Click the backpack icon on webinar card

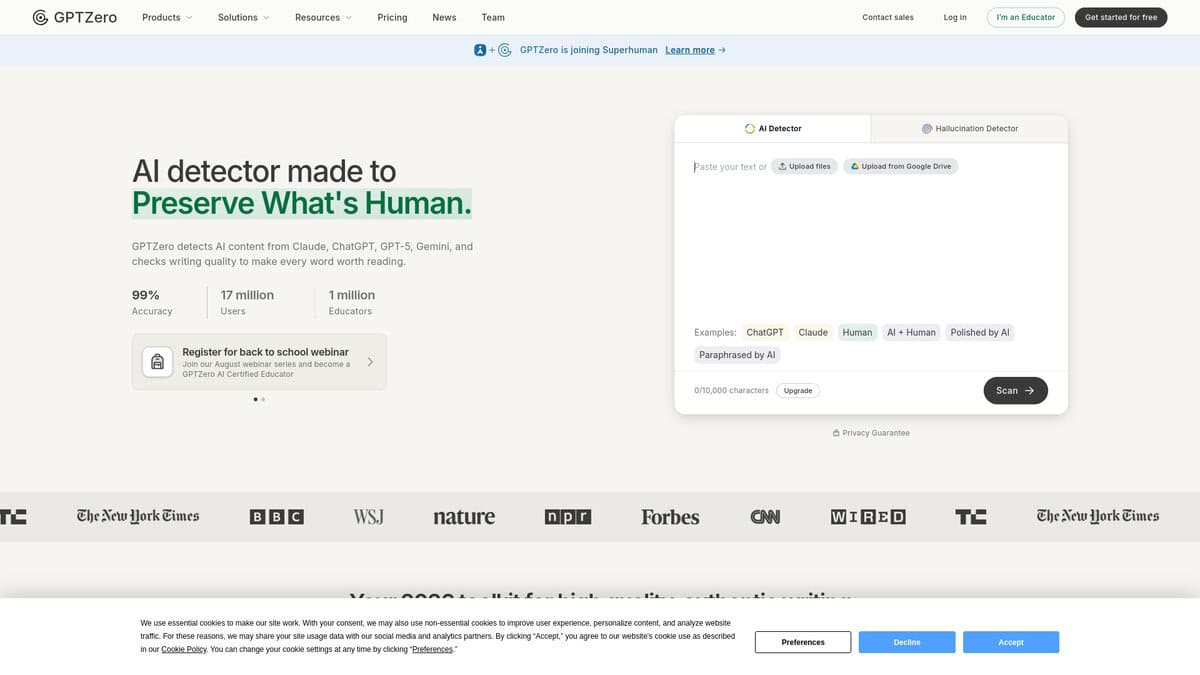157,362
